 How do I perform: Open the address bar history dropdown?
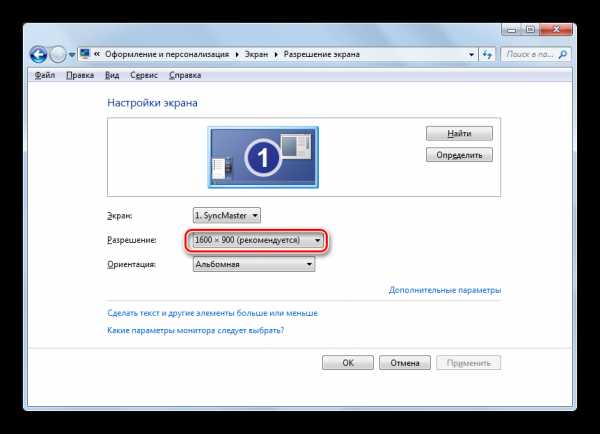(x=471, y=55)
